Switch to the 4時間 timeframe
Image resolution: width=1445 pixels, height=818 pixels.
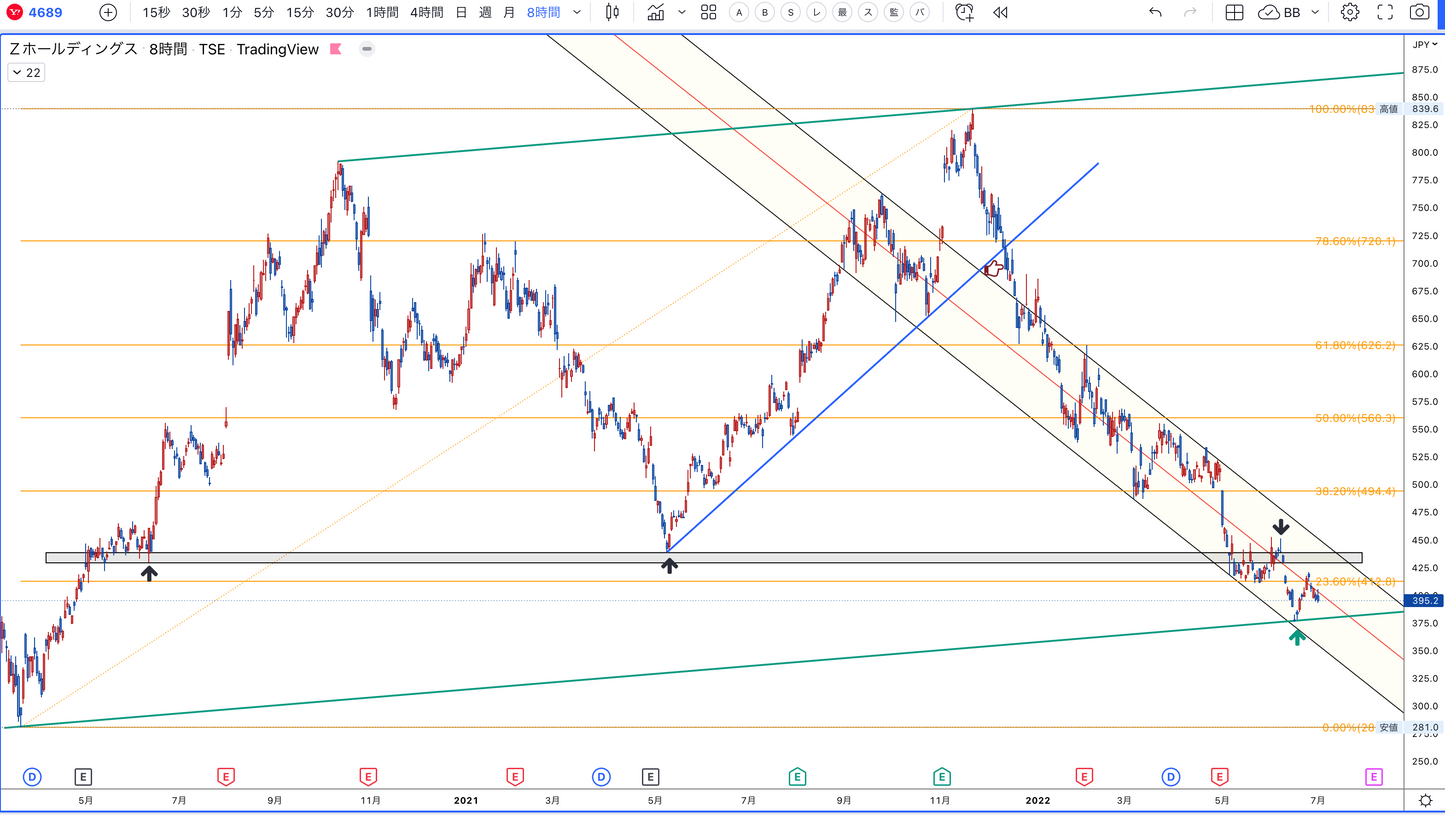point(427,12)
